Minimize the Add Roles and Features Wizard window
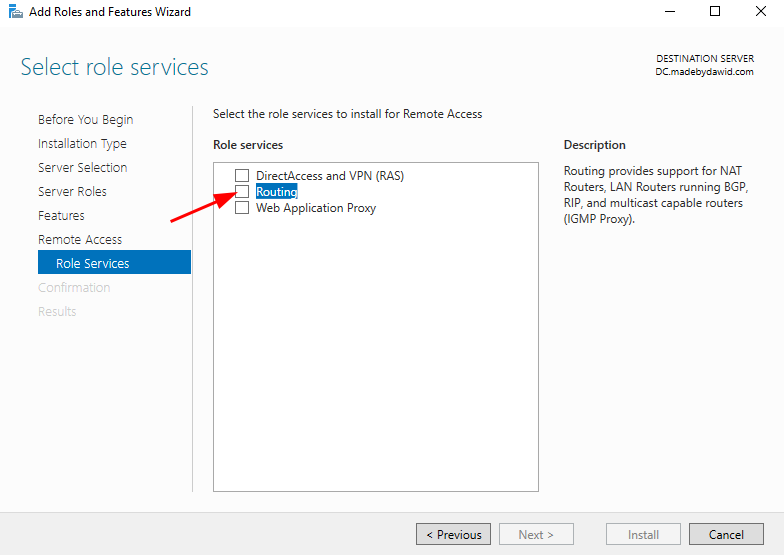This screenshot has width=784, height=555. tap(670, 12)
